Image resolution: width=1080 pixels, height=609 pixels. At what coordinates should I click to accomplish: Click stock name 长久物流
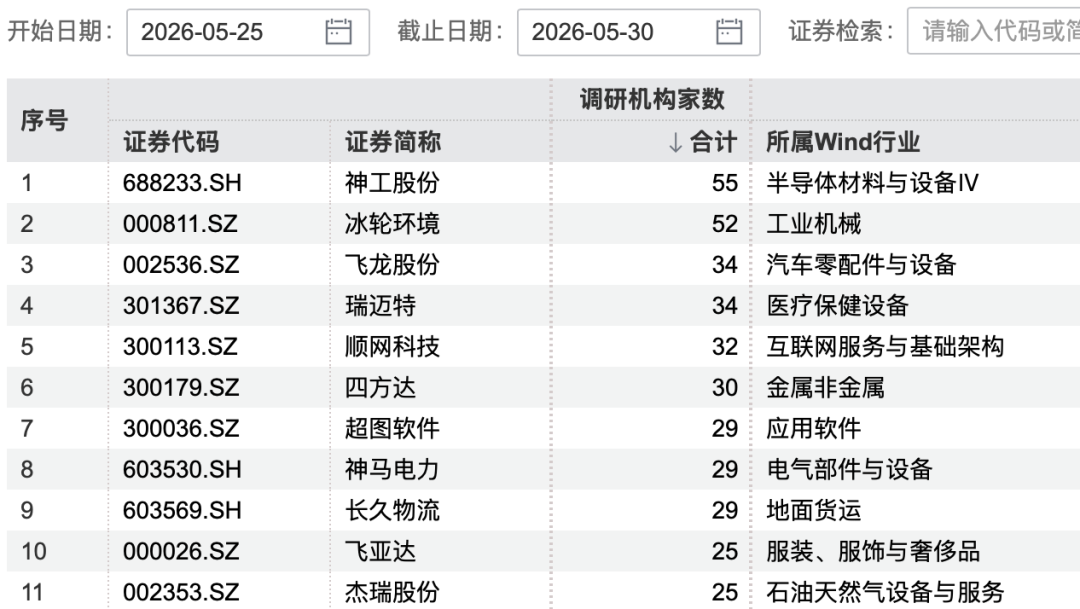(x=392, y=510)
